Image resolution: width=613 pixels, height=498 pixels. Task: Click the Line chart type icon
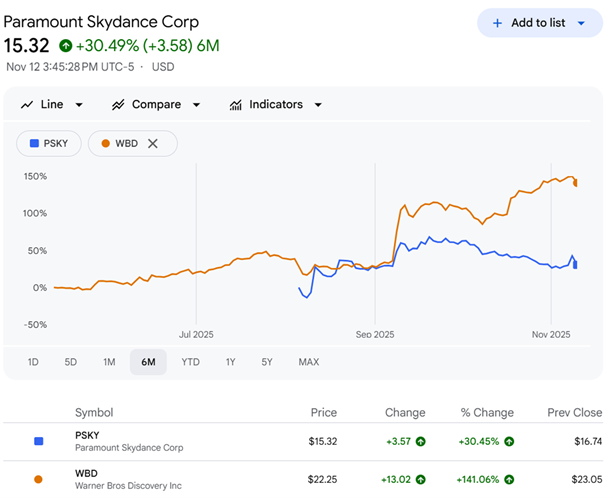pos(27,105)
